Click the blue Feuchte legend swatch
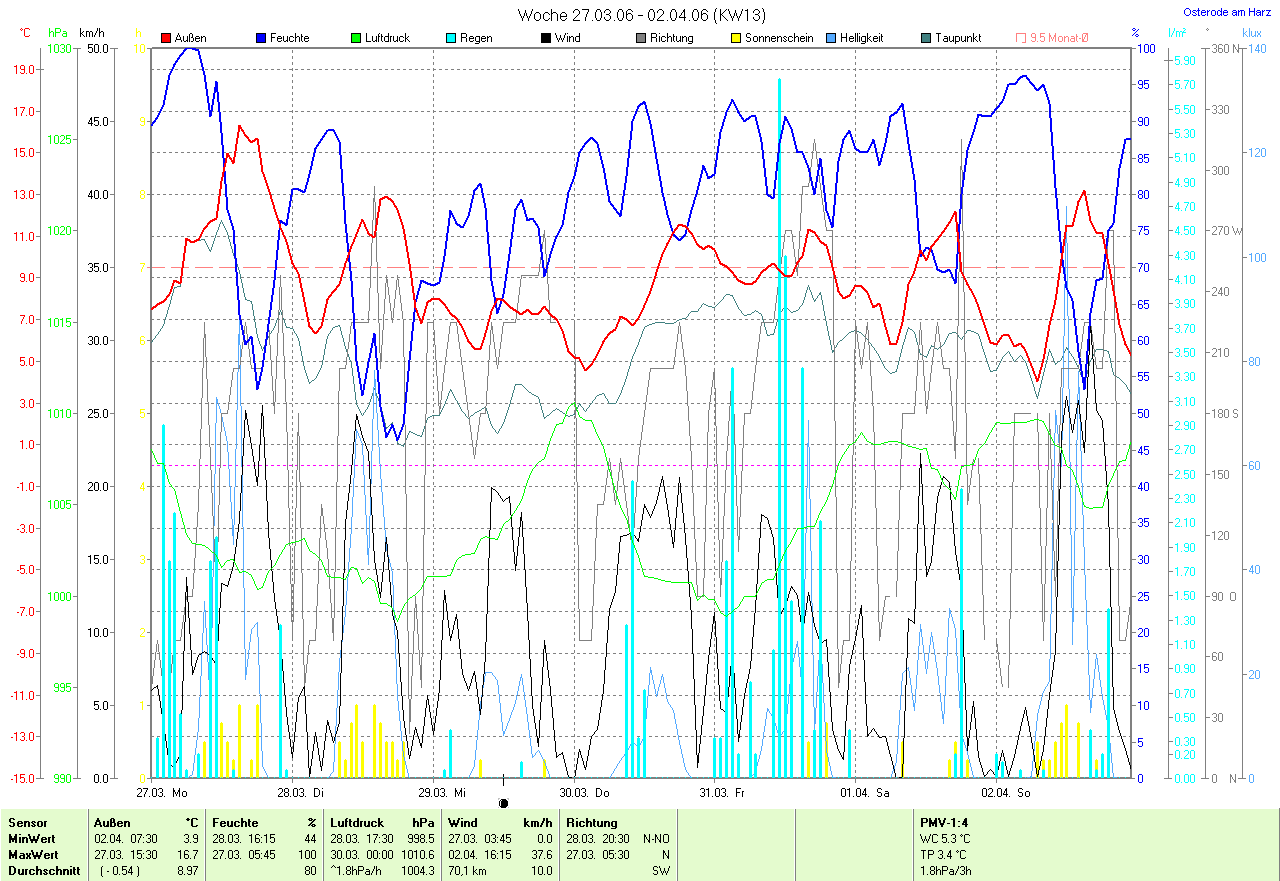This screenshot has height=881, width=1280. coord(261,38)
